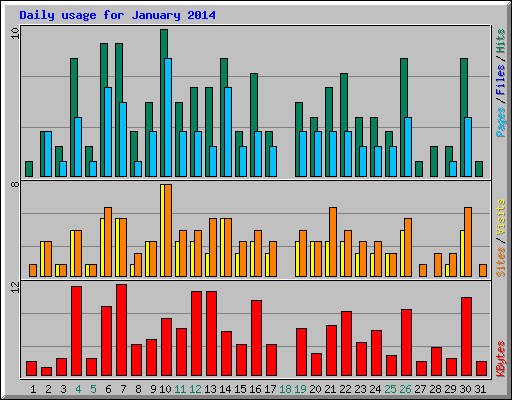Click the 'Files' legend label

click(x=500, y=79)
